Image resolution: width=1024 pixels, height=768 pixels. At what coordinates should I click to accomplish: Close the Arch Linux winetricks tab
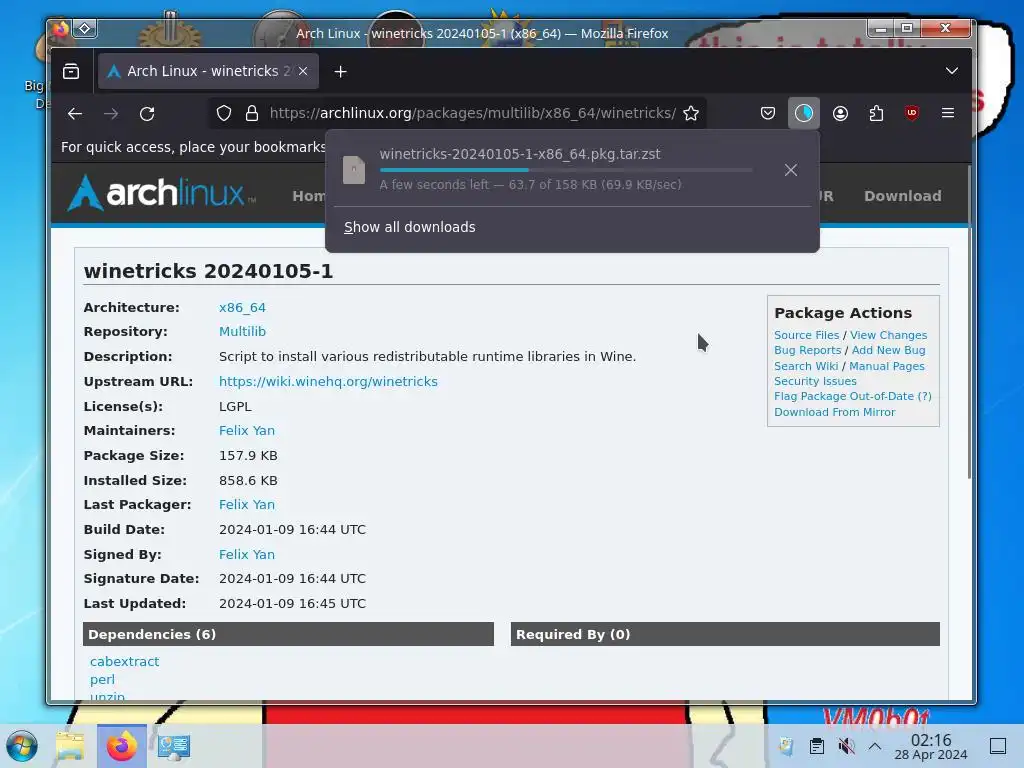[303, 71]
